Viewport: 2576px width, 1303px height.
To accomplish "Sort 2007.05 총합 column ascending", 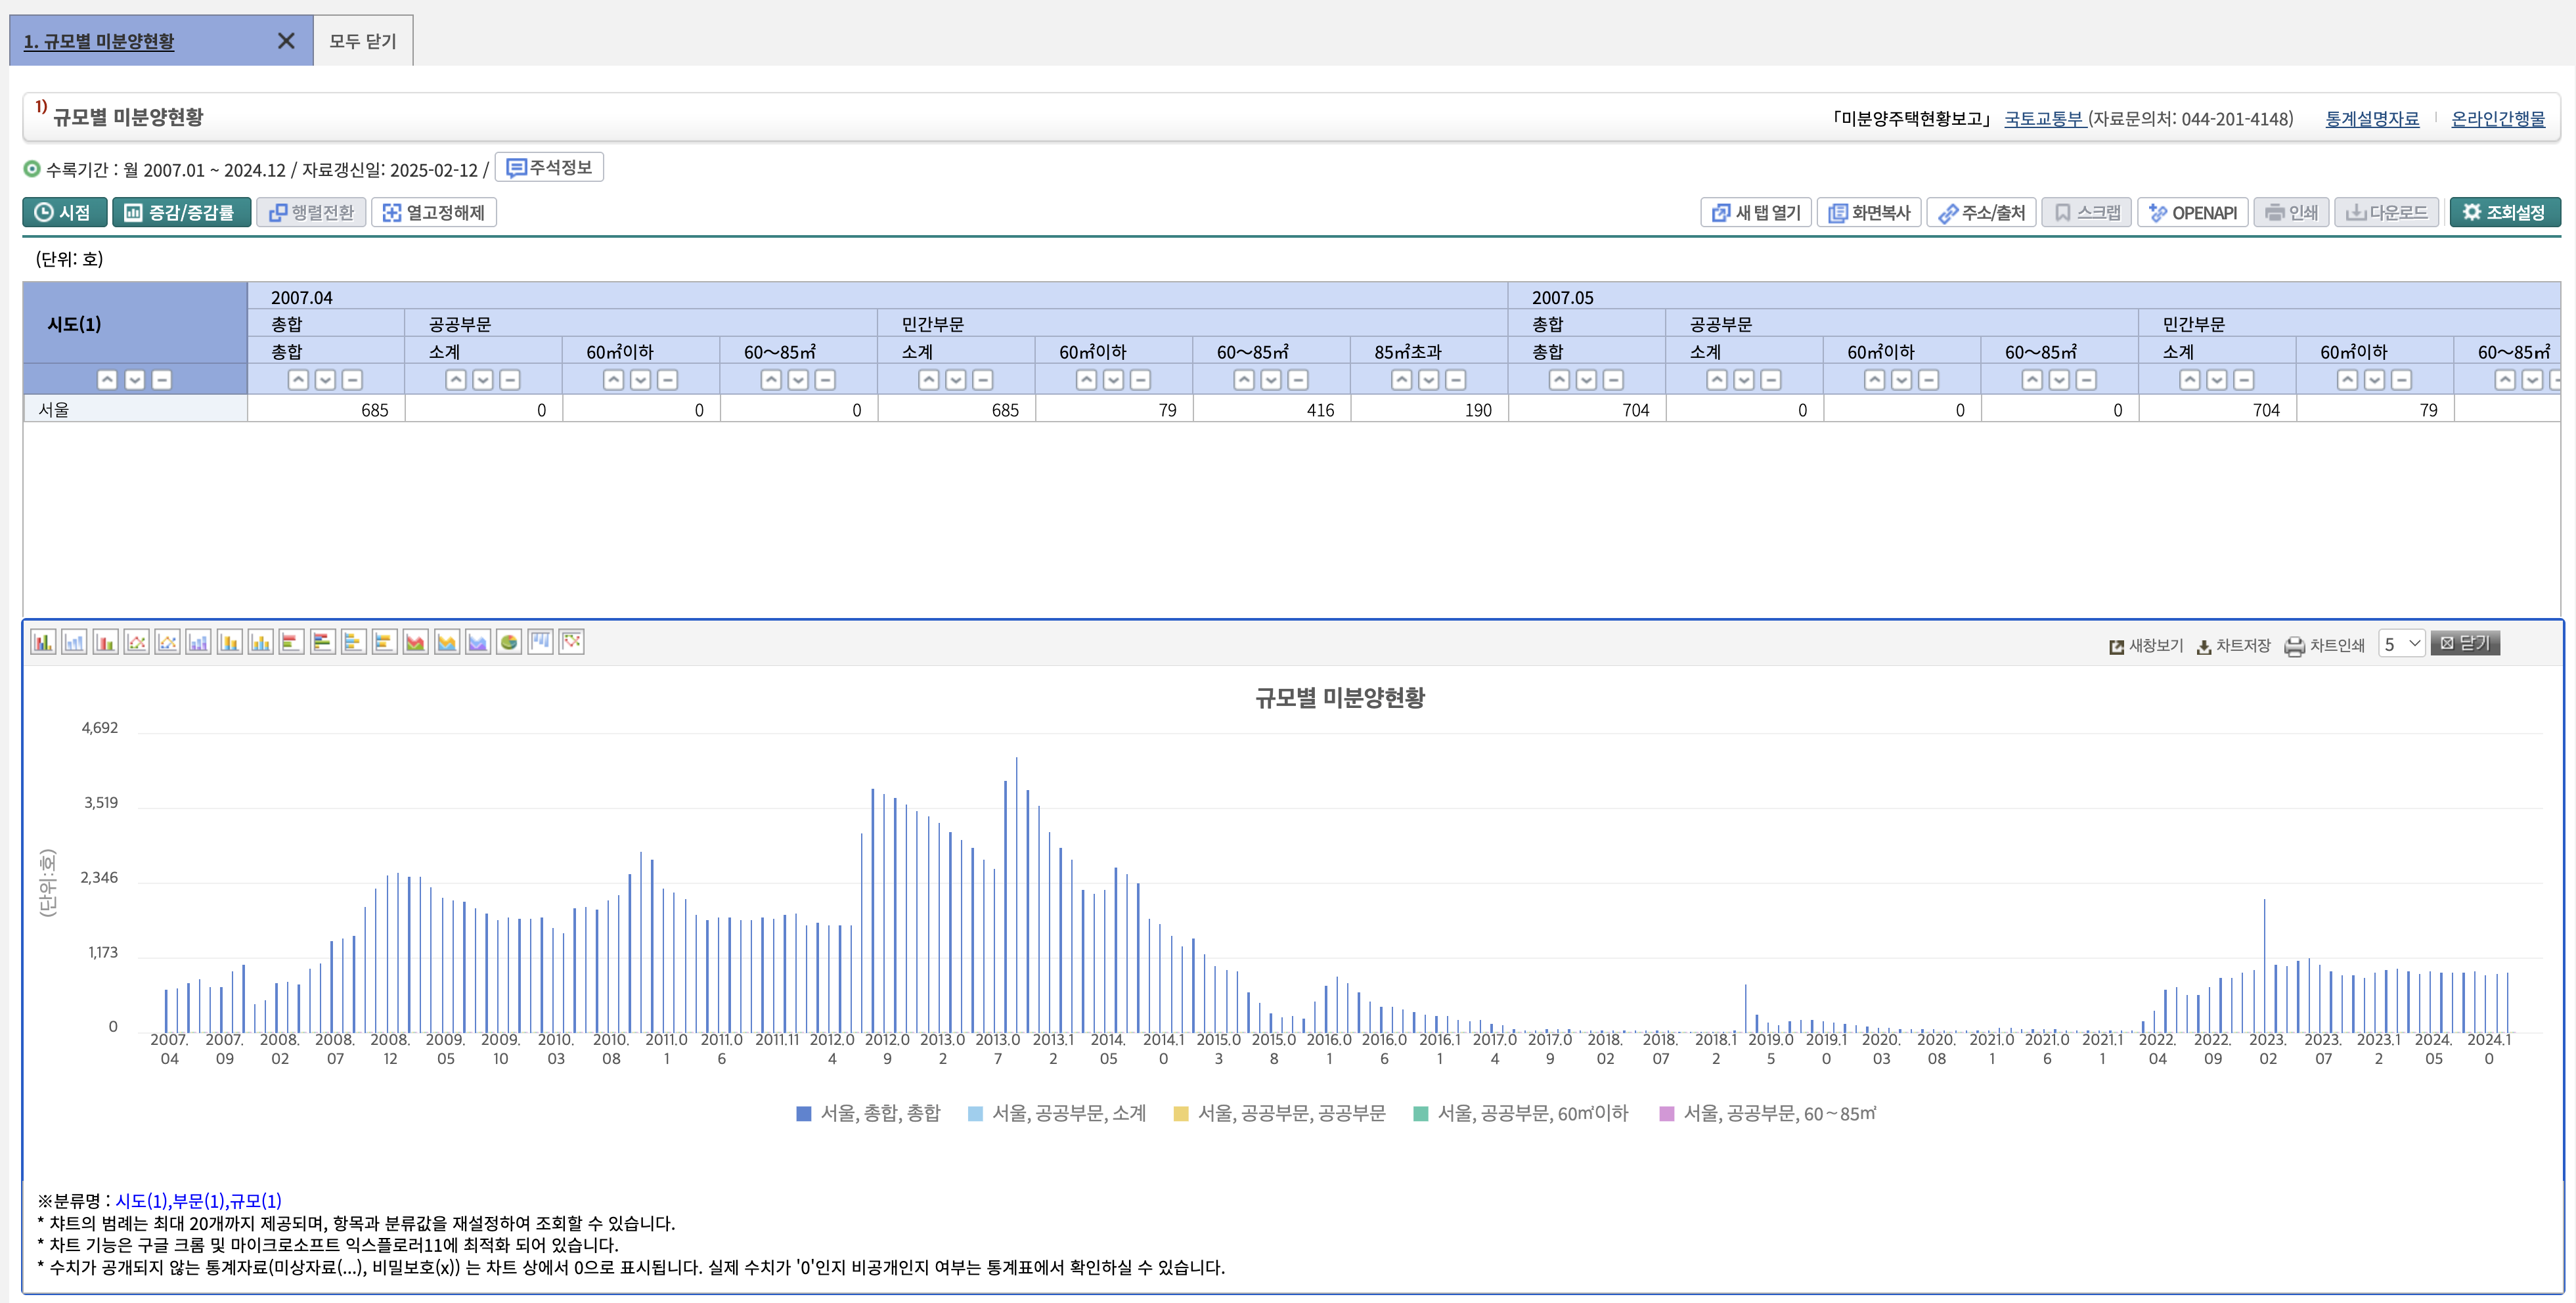I will click(x=1559, y=380).
